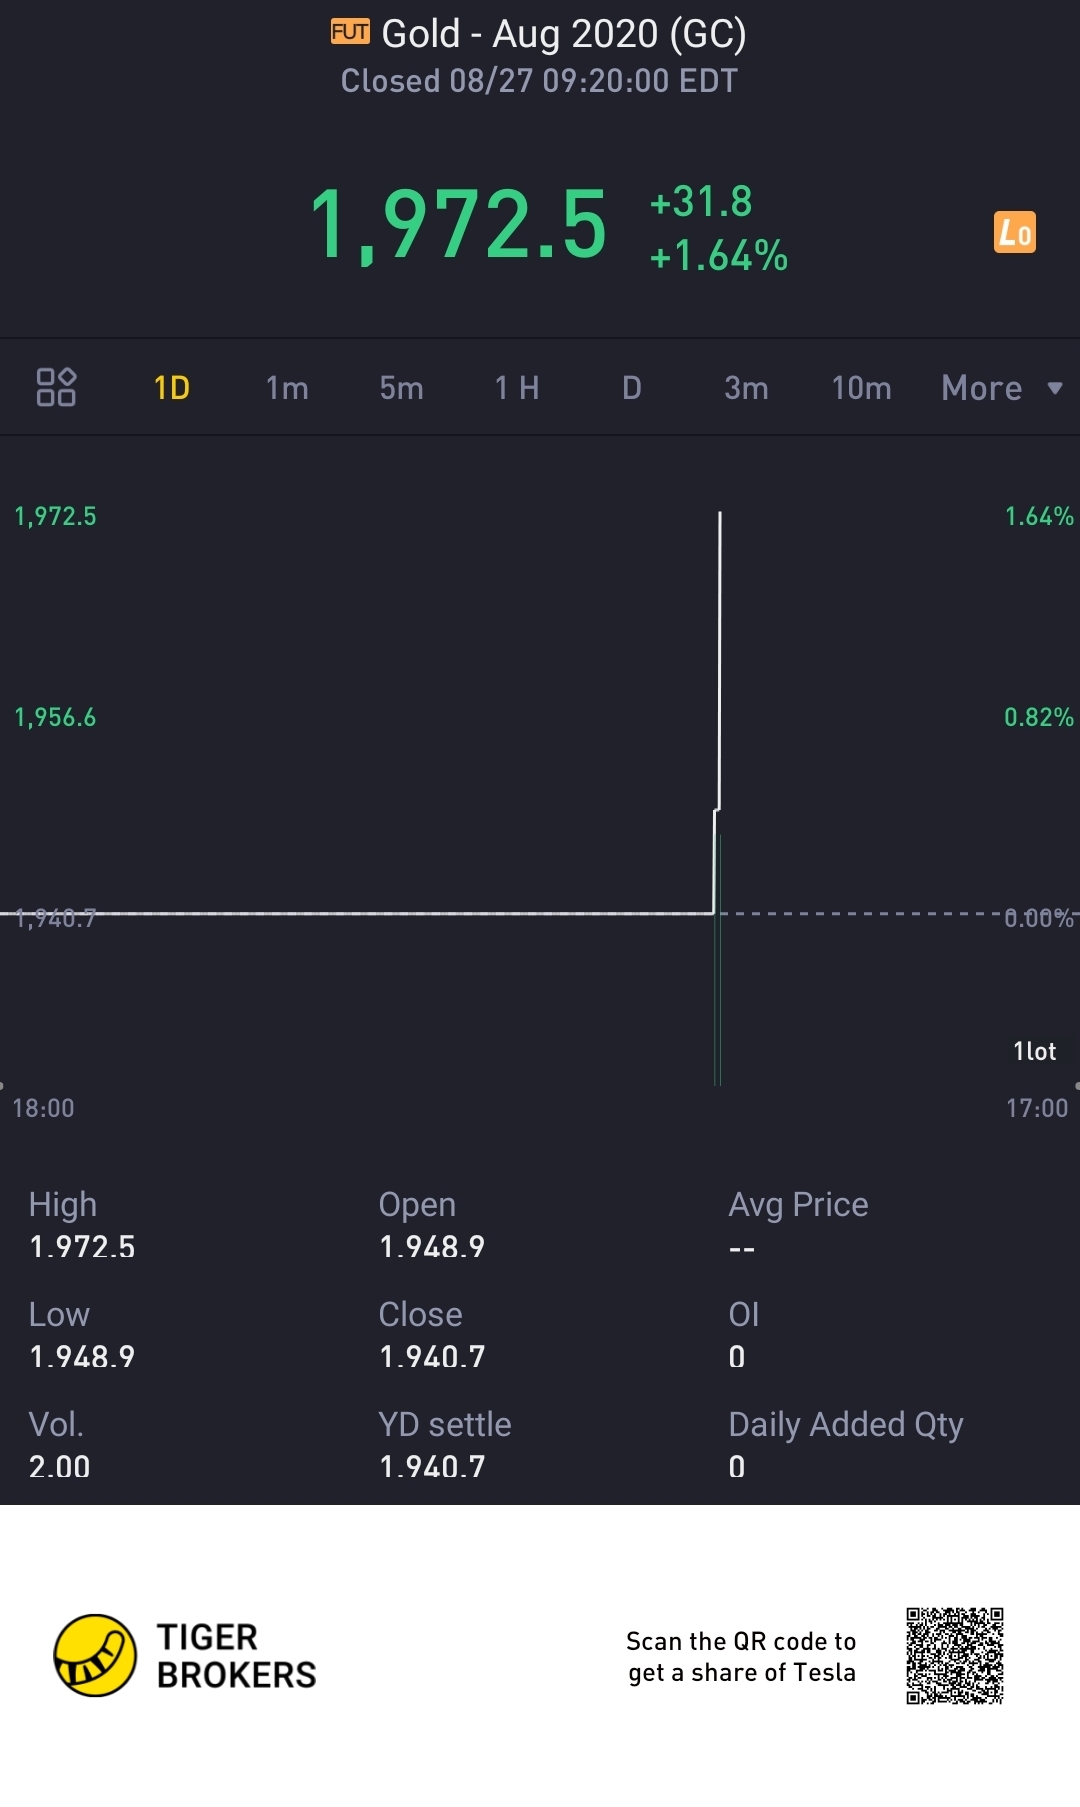Image resolution: width=1080 pixels, height=1807 pixels.
Task: Tap the orange Lo badge icon
Action: 1014,232
